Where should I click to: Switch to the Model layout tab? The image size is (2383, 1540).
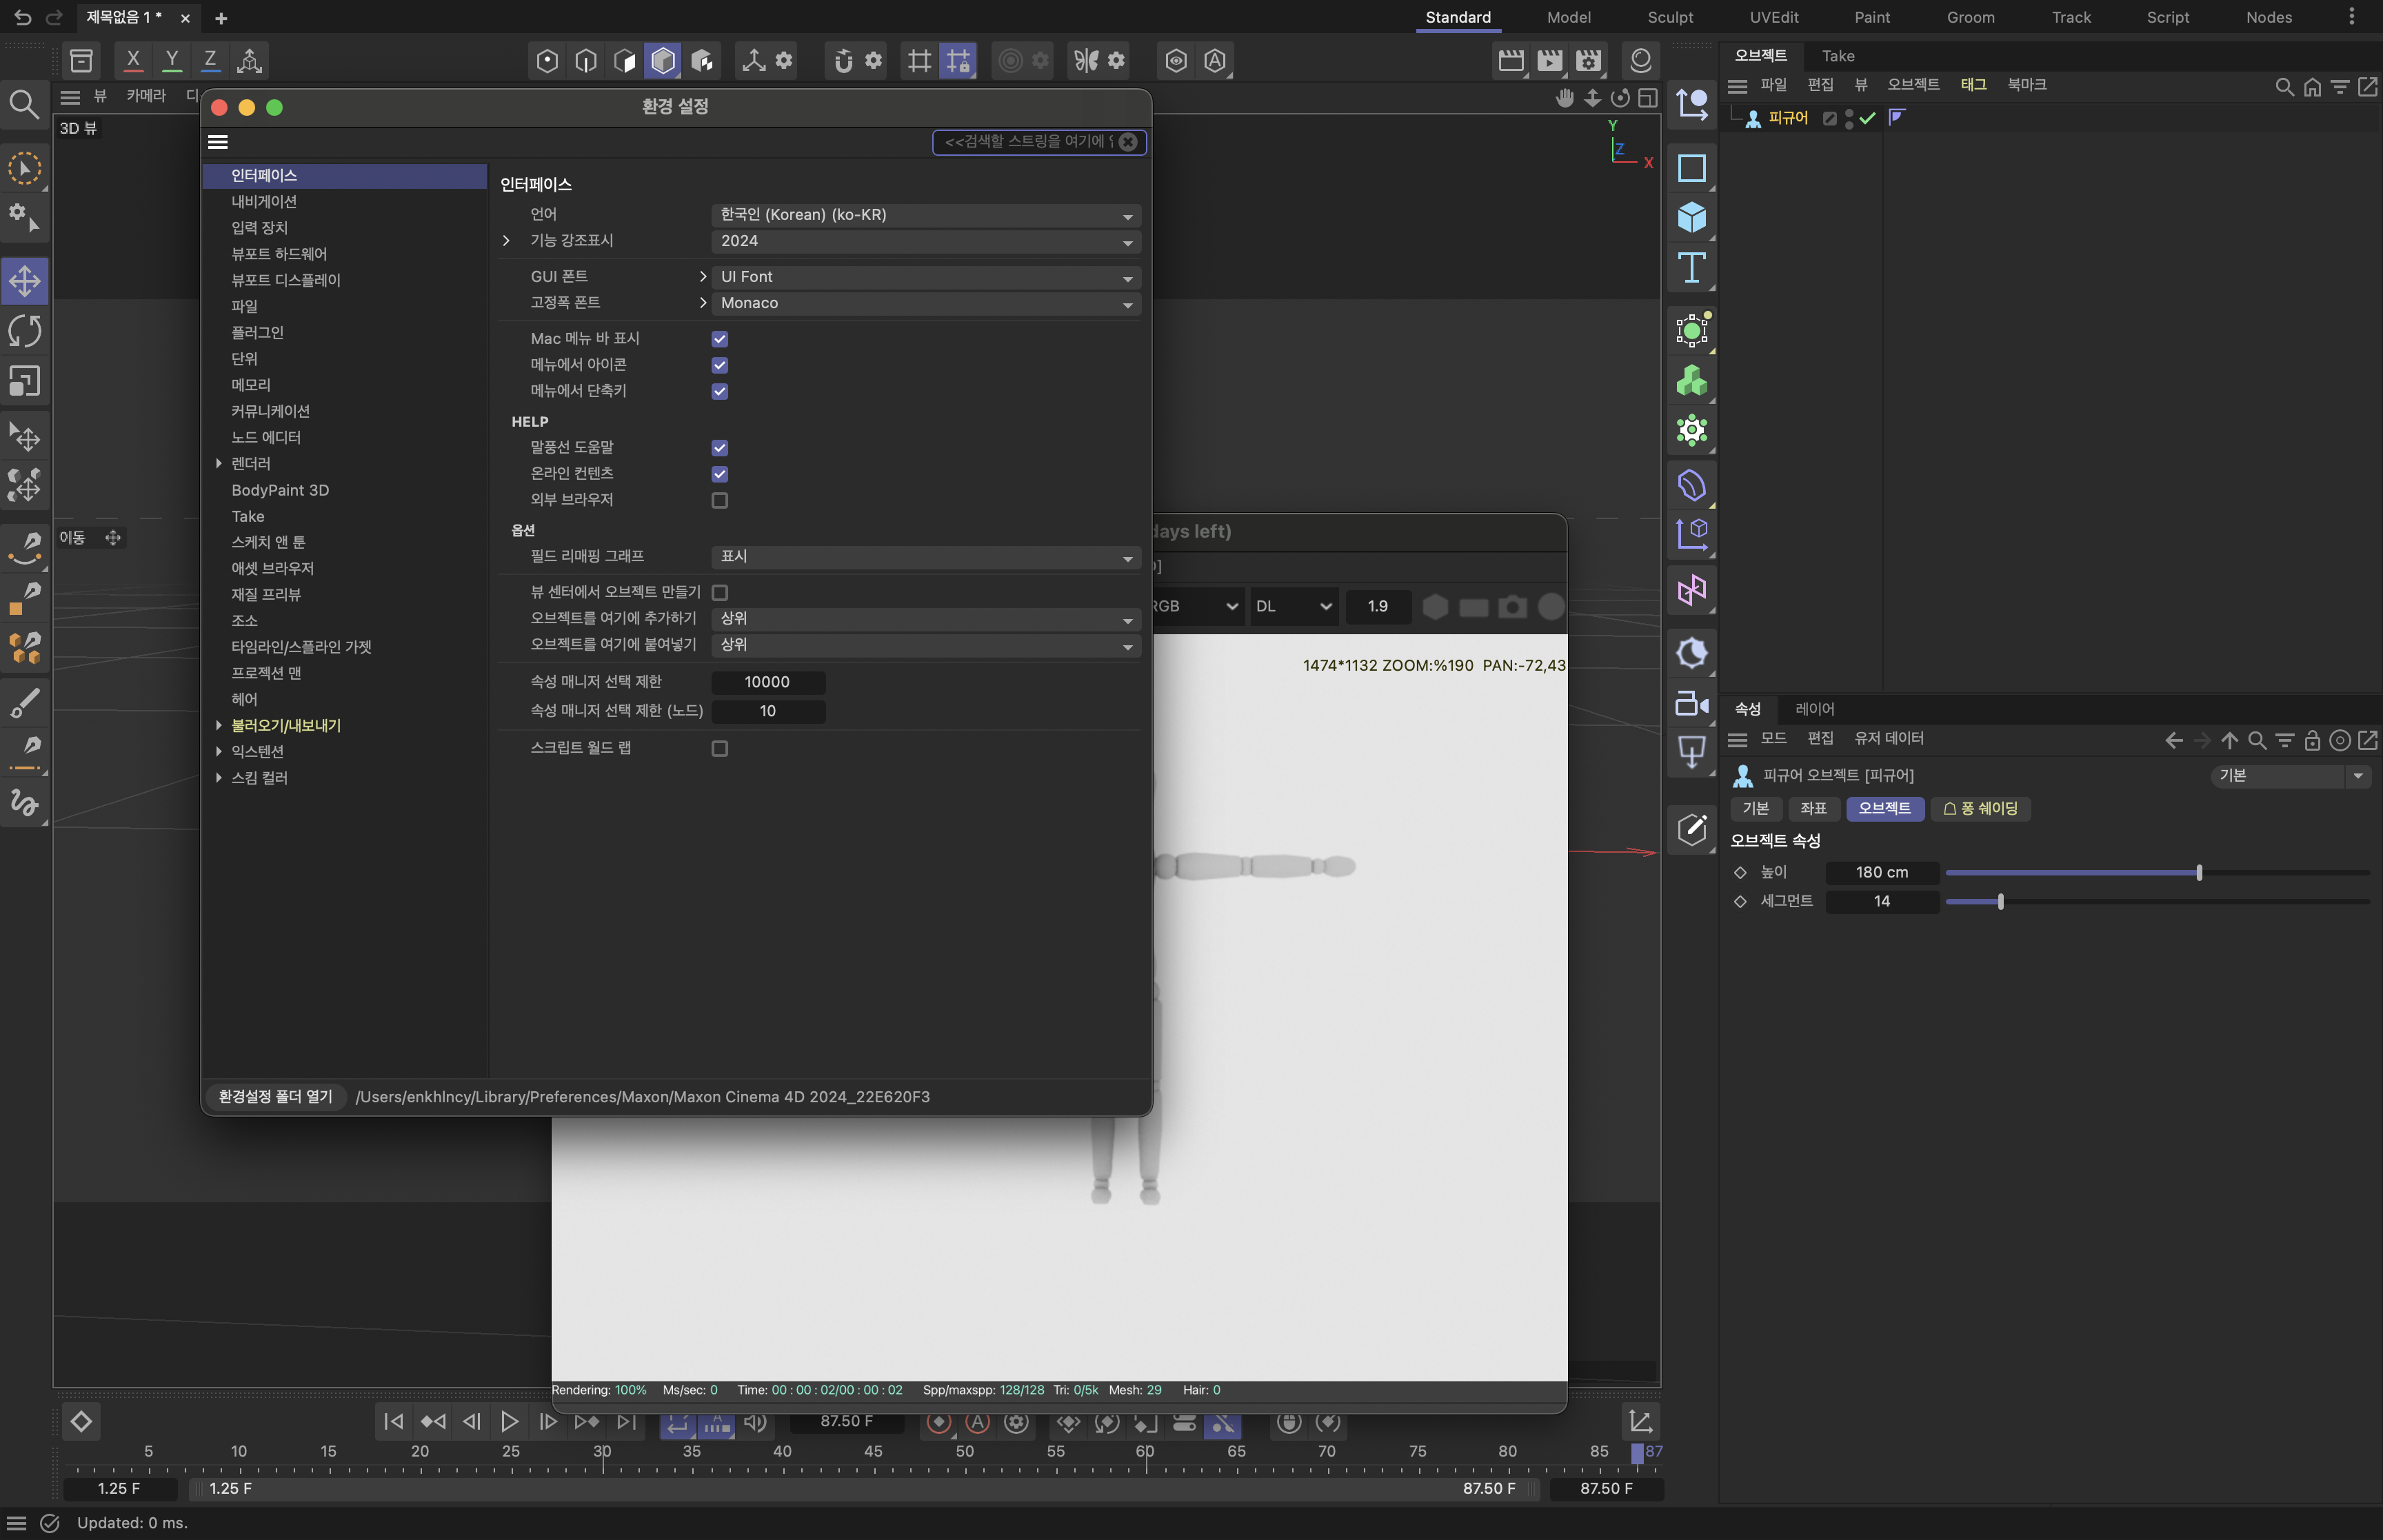click(x=1568, y=17)
